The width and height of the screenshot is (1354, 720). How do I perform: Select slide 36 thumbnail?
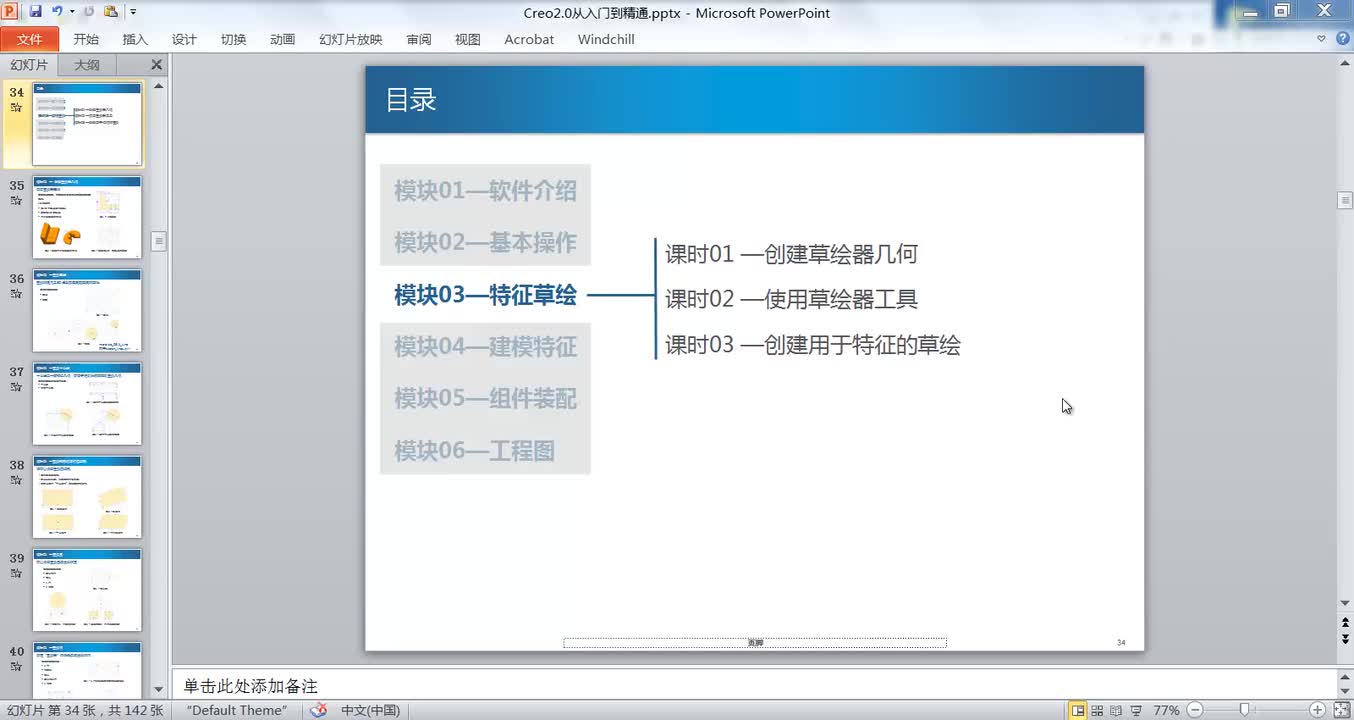[87, 310]
